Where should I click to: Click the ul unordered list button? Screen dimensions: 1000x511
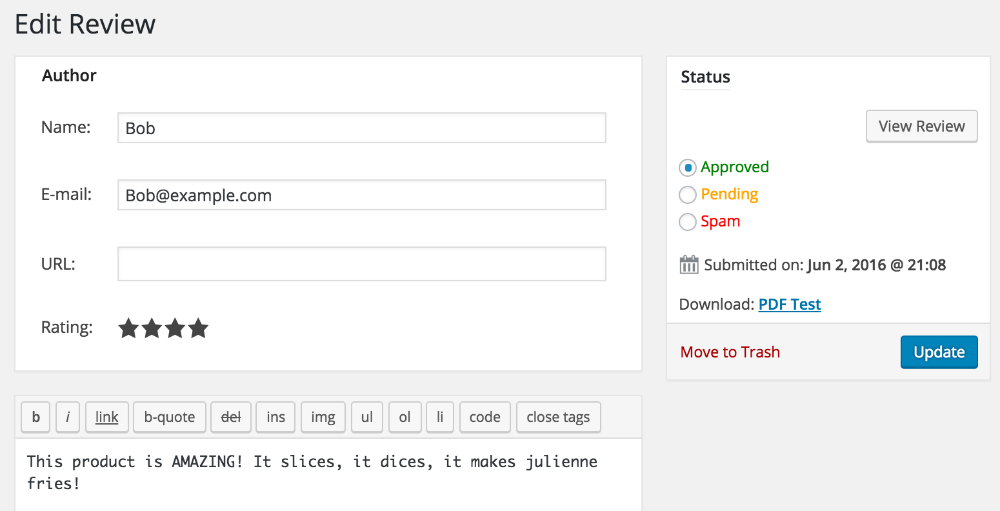367,417
